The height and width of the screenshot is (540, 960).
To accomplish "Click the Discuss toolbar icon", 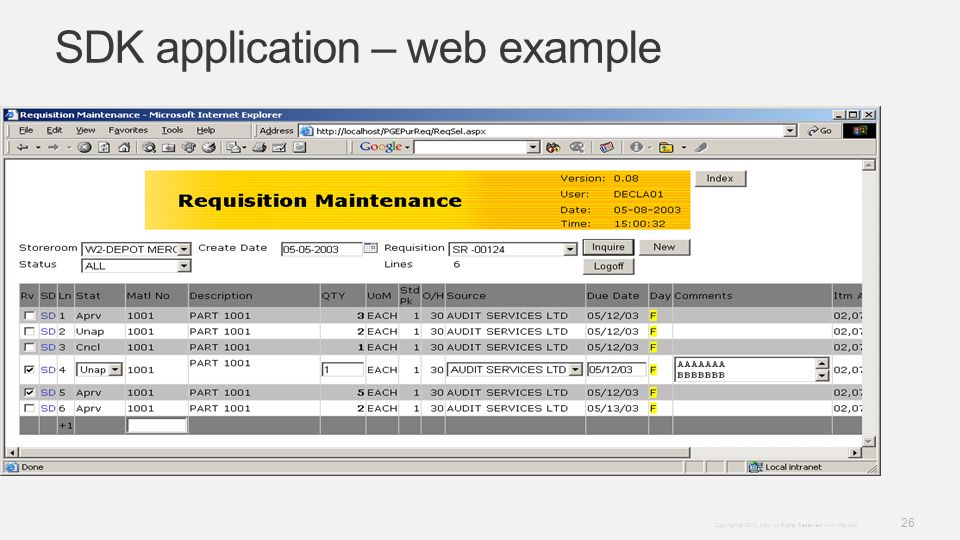I will pos(299,148).
